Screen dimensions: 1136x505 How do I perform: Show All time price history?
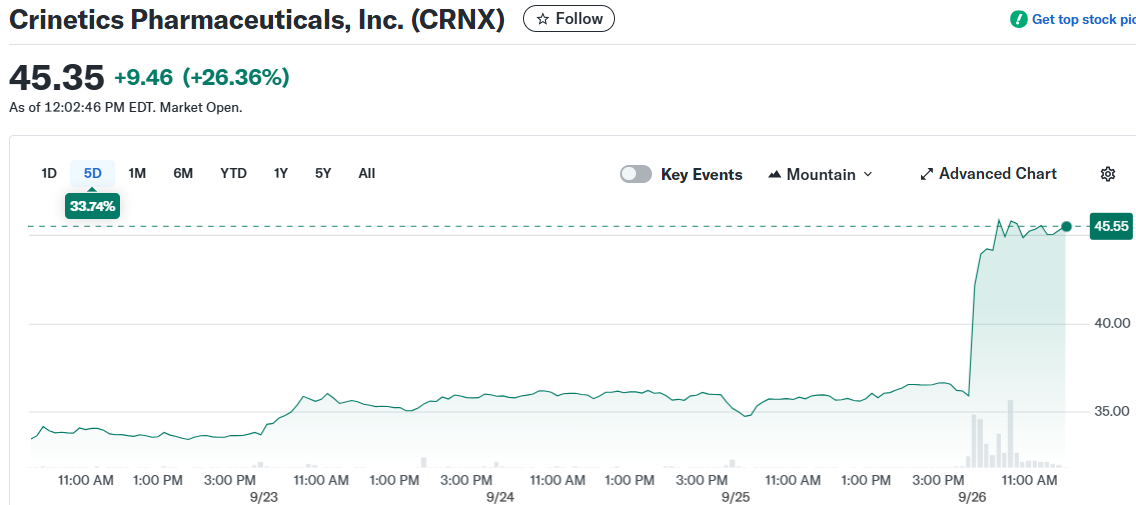(x=367, y=173)
